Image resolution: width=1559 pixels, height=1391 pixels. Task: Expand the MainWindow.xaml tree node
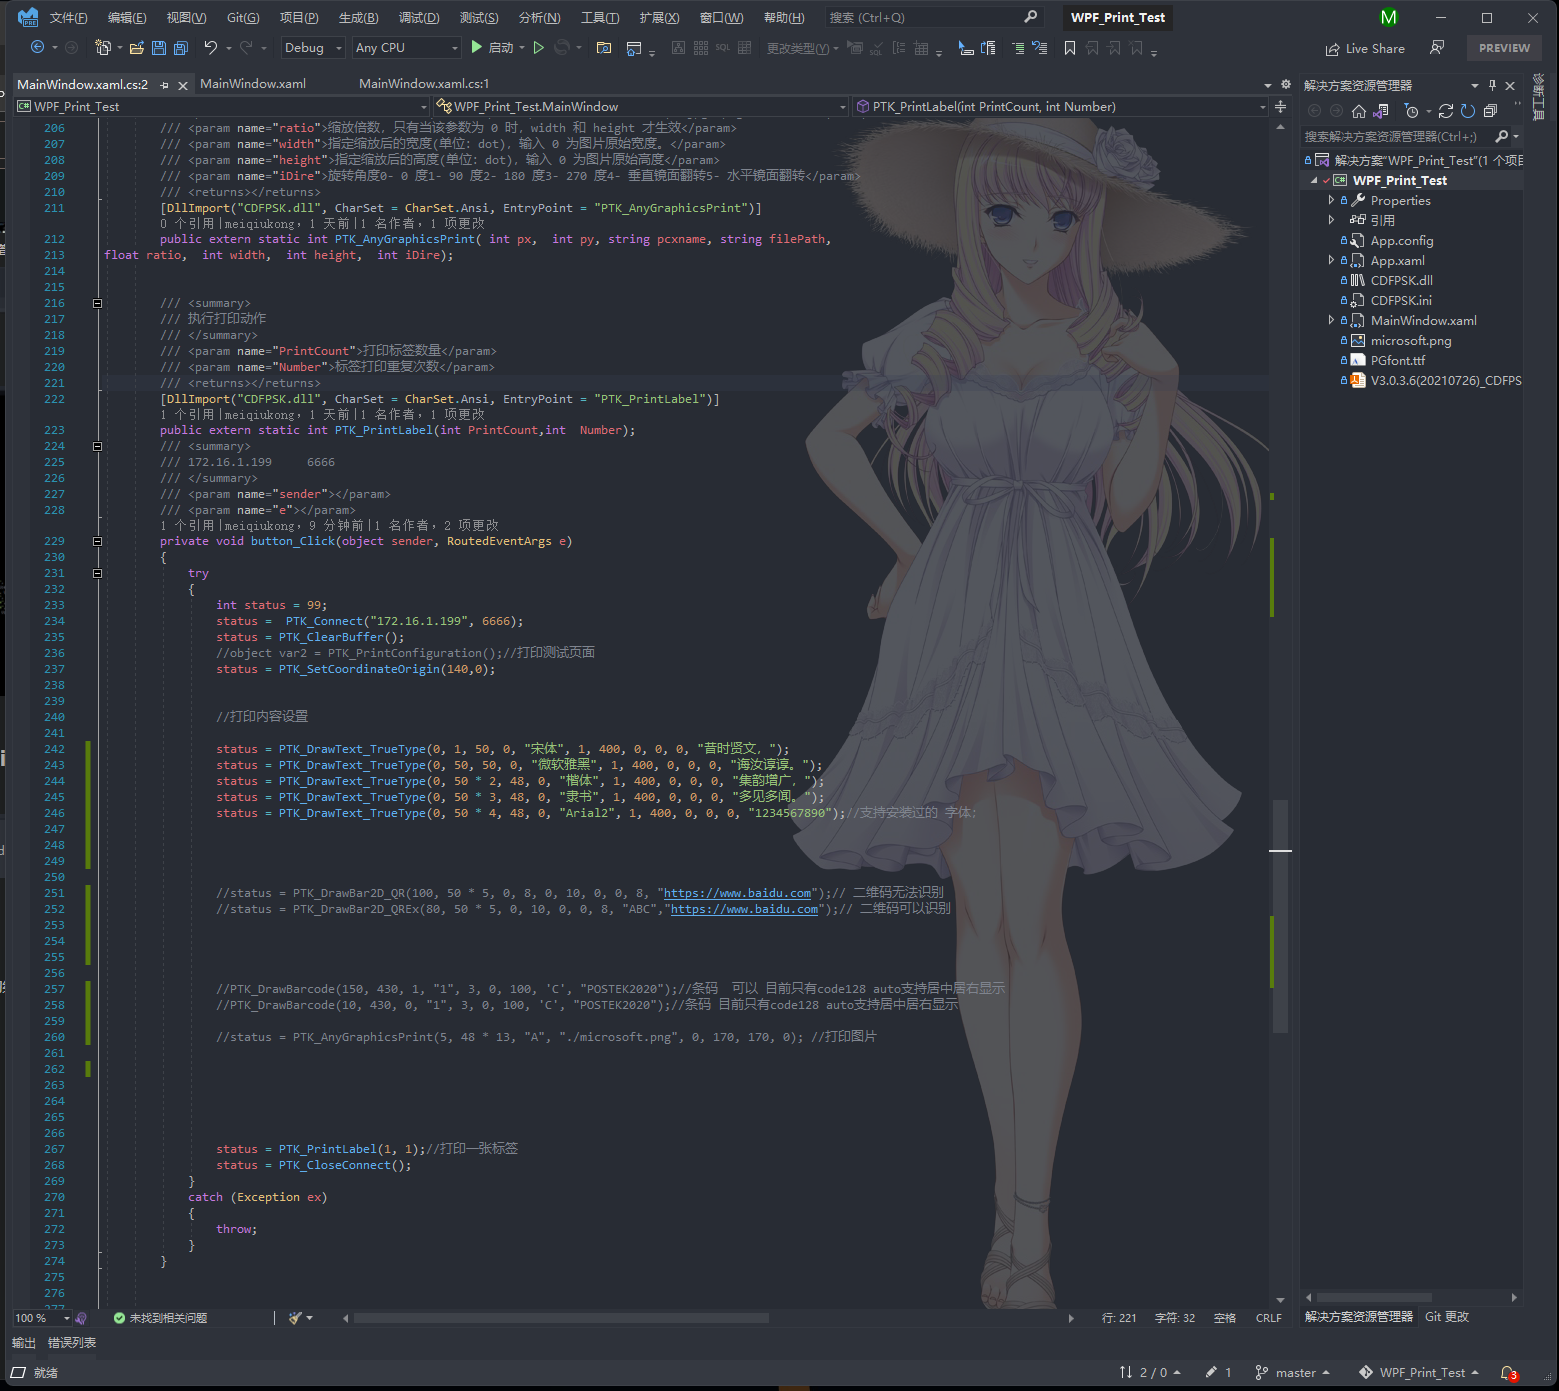tap(1331, 320)
